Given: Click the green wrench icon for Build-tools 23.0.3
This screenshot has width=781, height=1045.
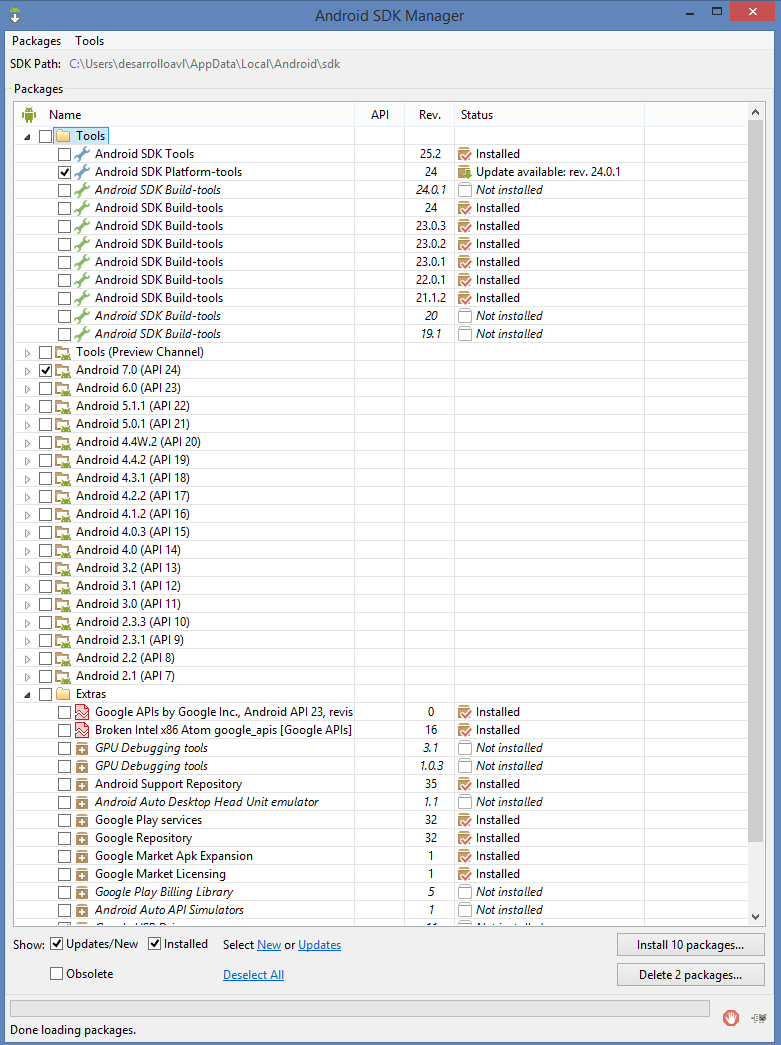Looking at the screenshot, I should [82, 226].
